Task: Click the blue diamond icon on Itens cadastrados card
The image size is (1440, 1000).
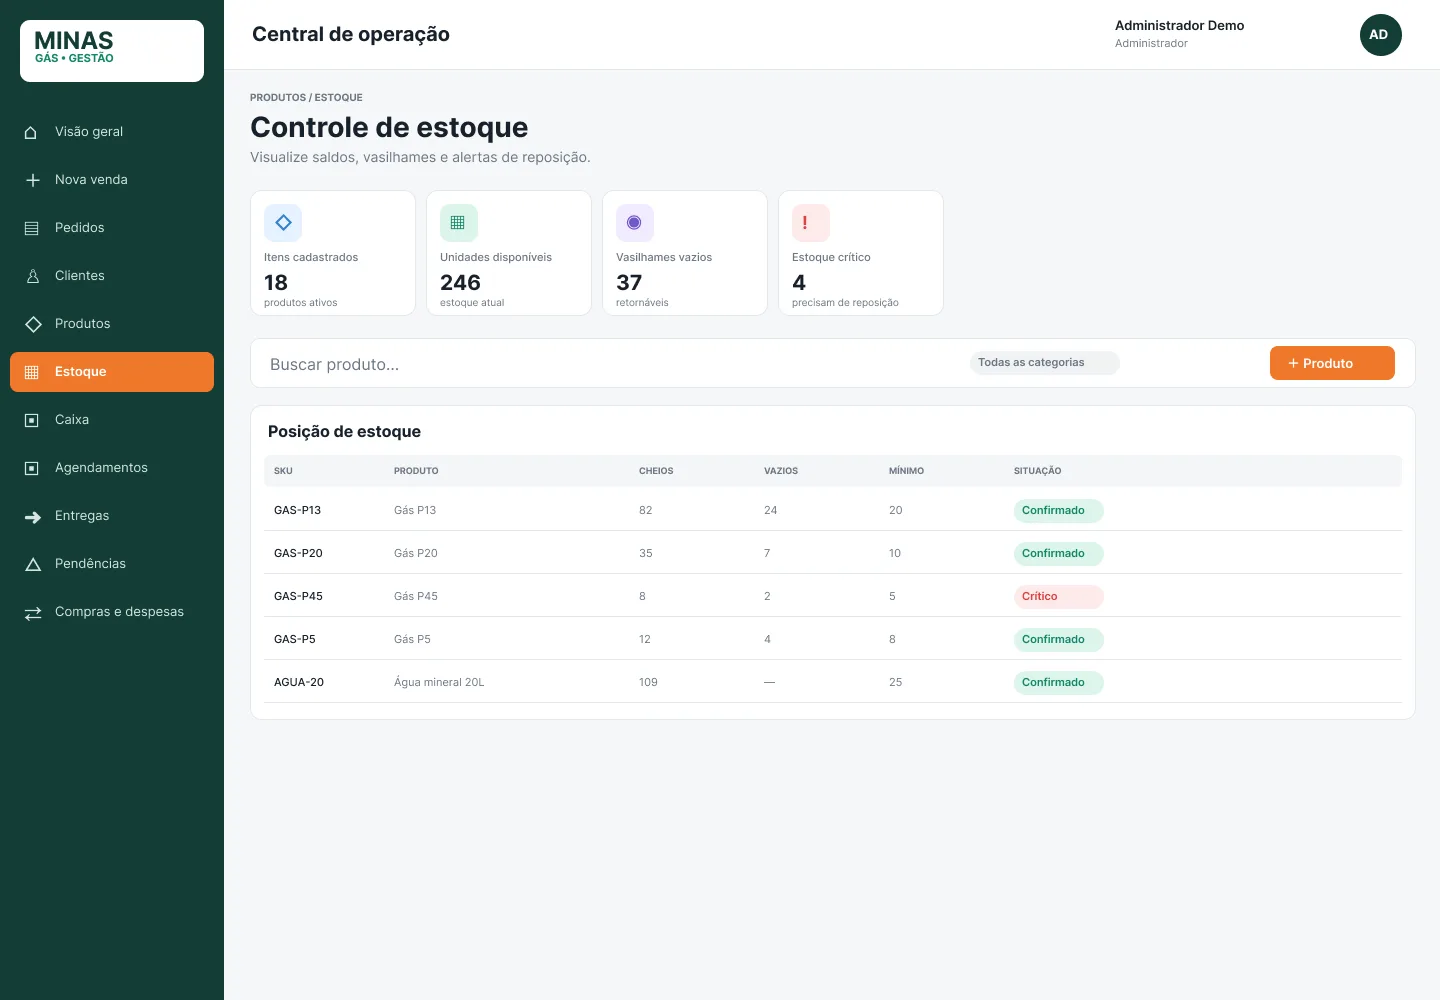Action: click(x=283, y=223)
